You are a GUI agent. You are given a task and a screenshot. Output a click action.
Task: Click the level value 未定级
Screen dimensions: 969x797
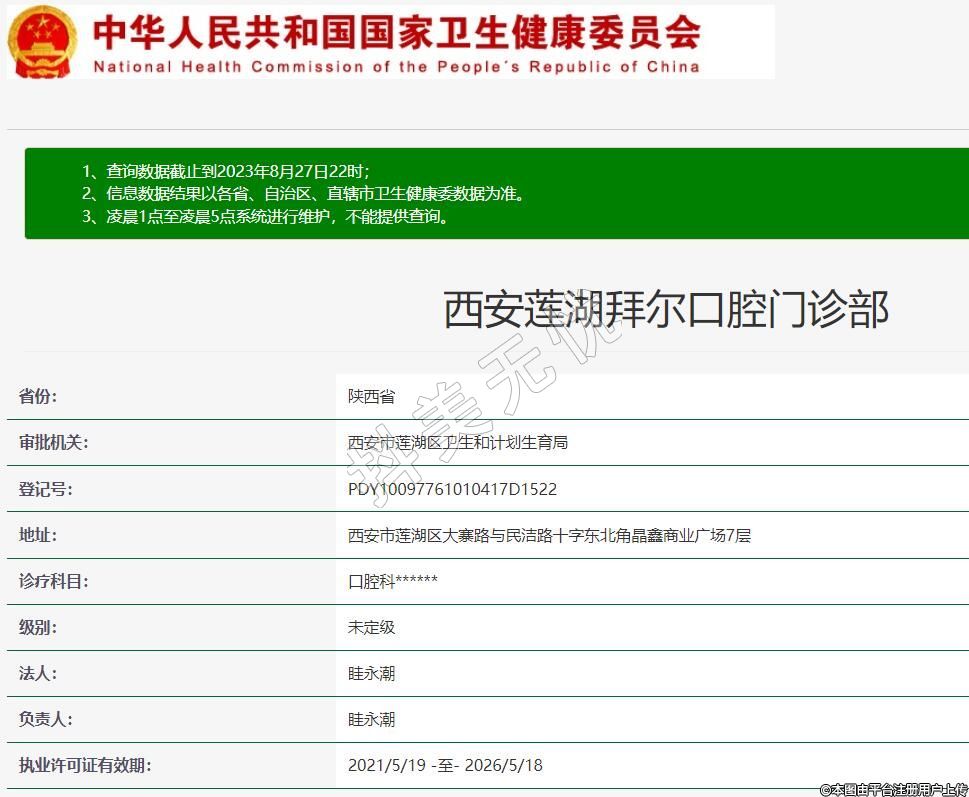(371, 627)
